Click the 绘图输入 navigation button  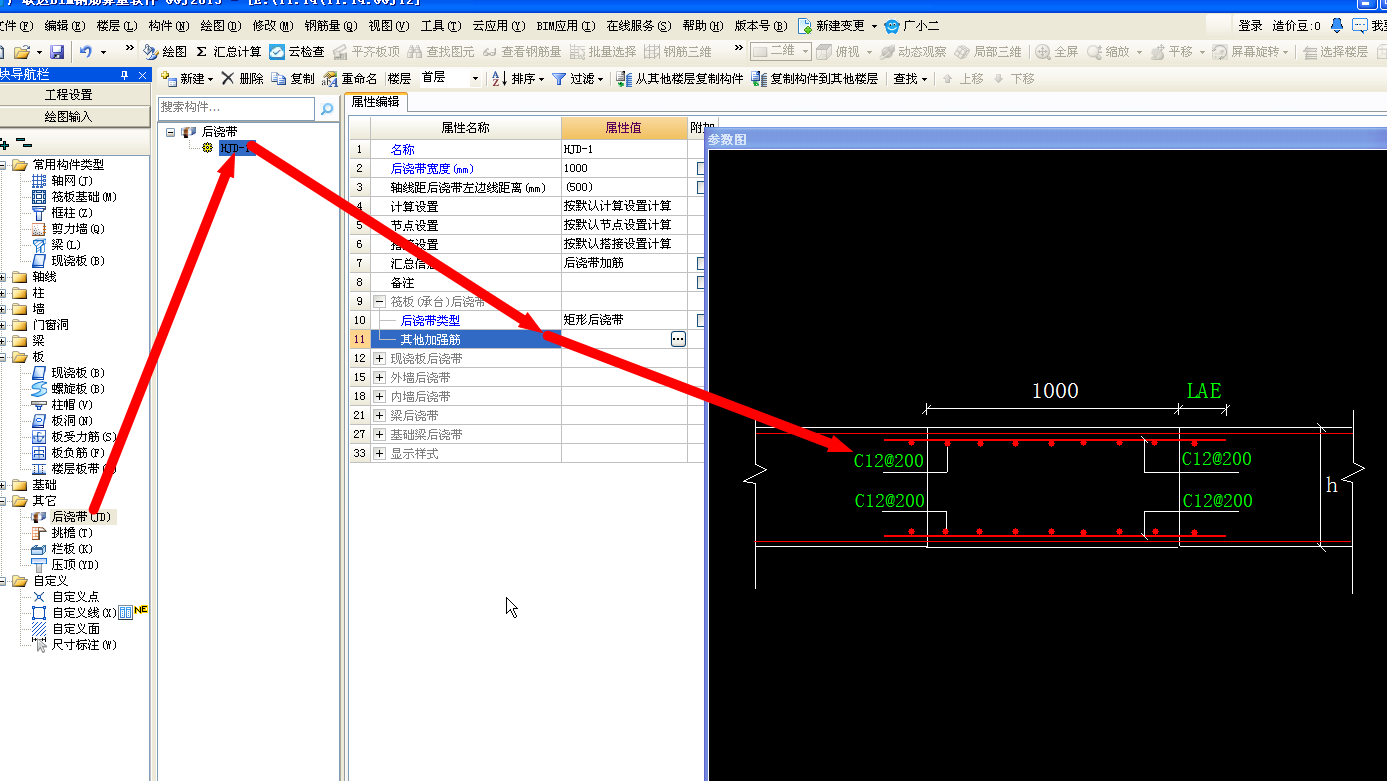[x=69, y=116]
